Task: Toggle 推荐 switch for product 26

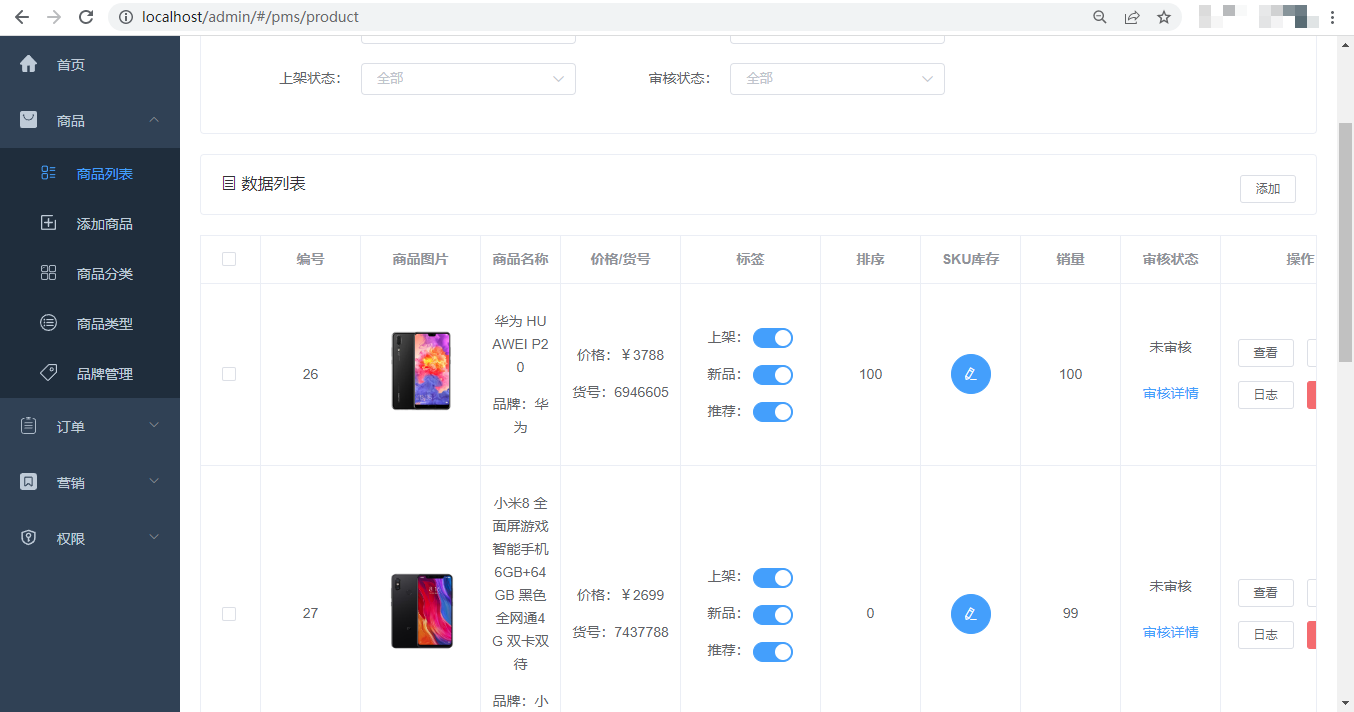Action: tap(772, 412)
